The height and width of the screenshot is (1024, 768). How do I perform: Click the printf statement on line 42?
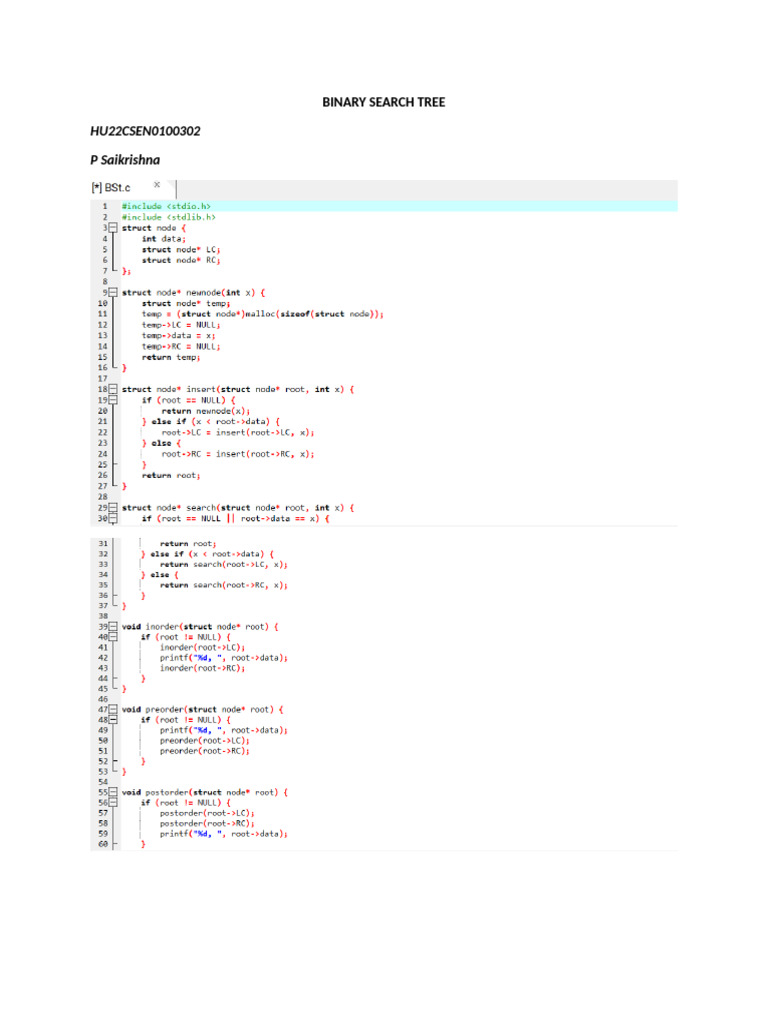pyautogui.click(x=223, y=658)
